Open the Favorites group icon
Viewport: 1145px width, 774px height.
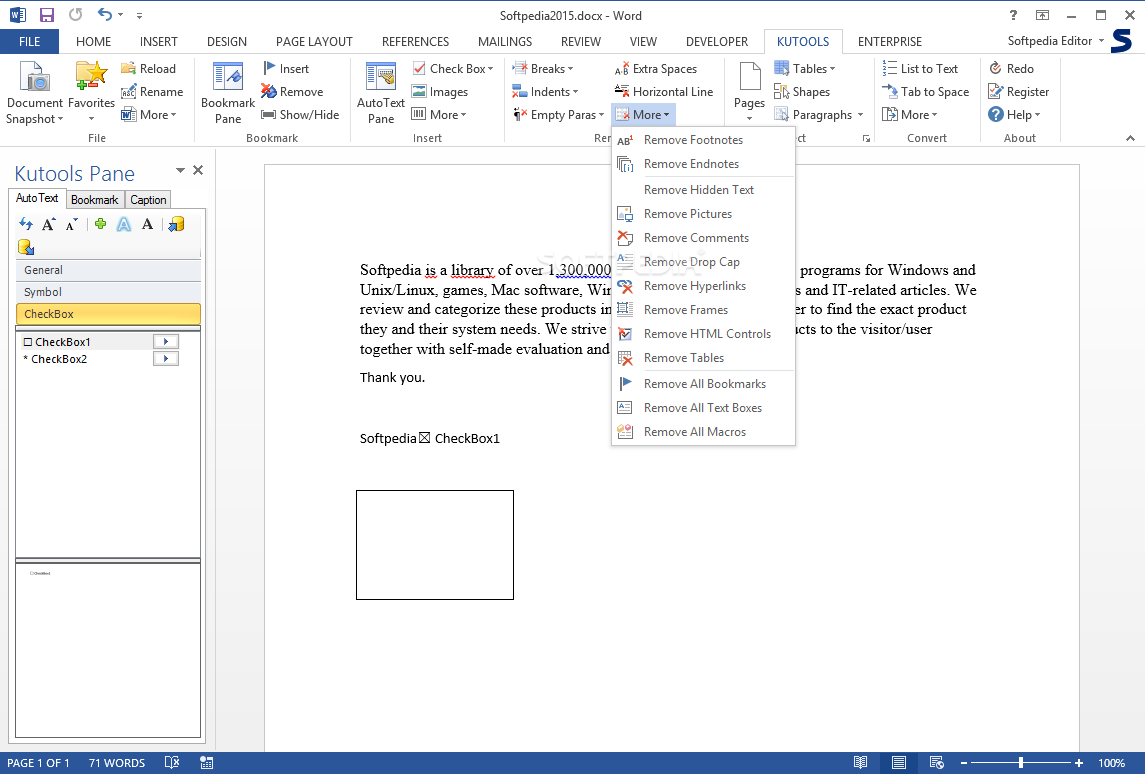pos(91,93)
